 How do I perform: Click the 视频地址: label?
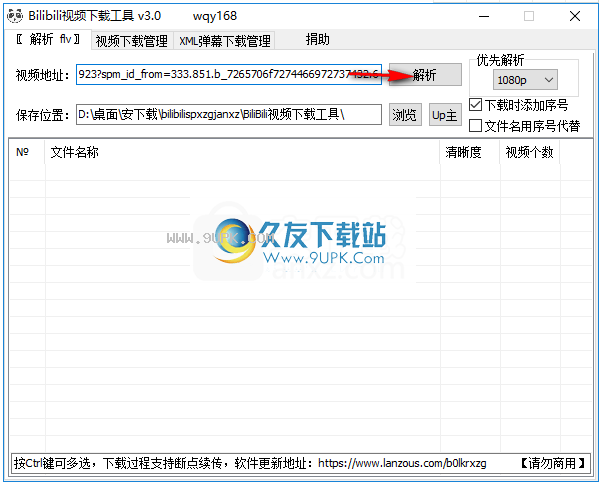click(43, 75)
